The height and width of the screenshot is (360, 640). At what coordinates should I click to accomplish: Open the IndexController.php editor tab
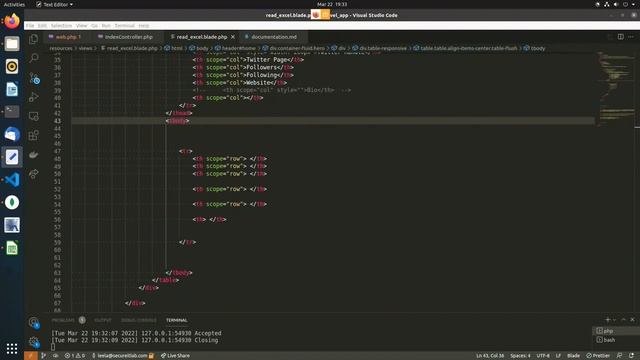(128, 37)
